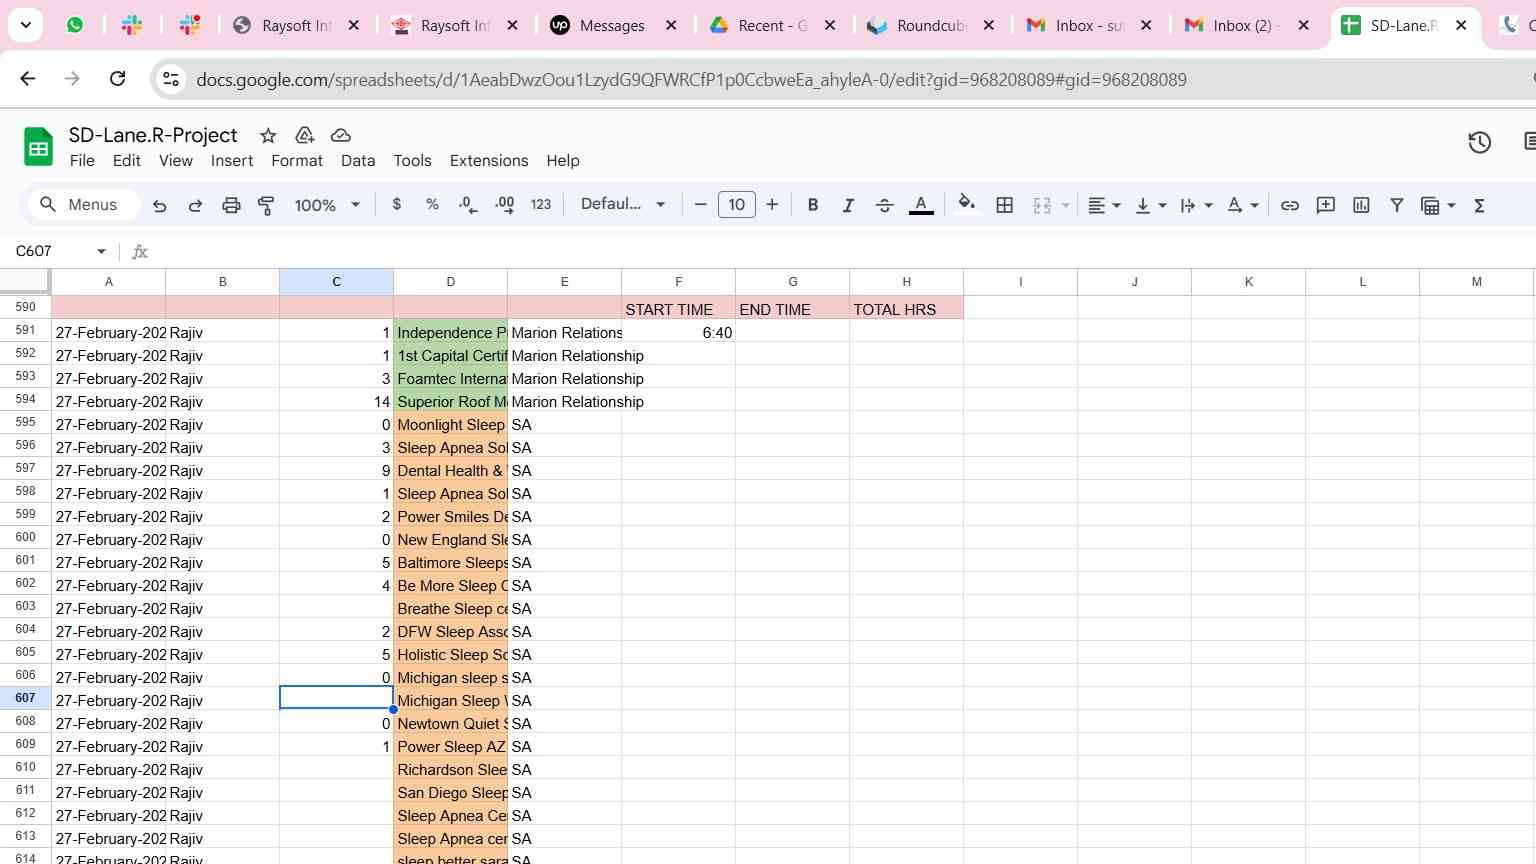Open version history clock icon

pos(1480,143)
